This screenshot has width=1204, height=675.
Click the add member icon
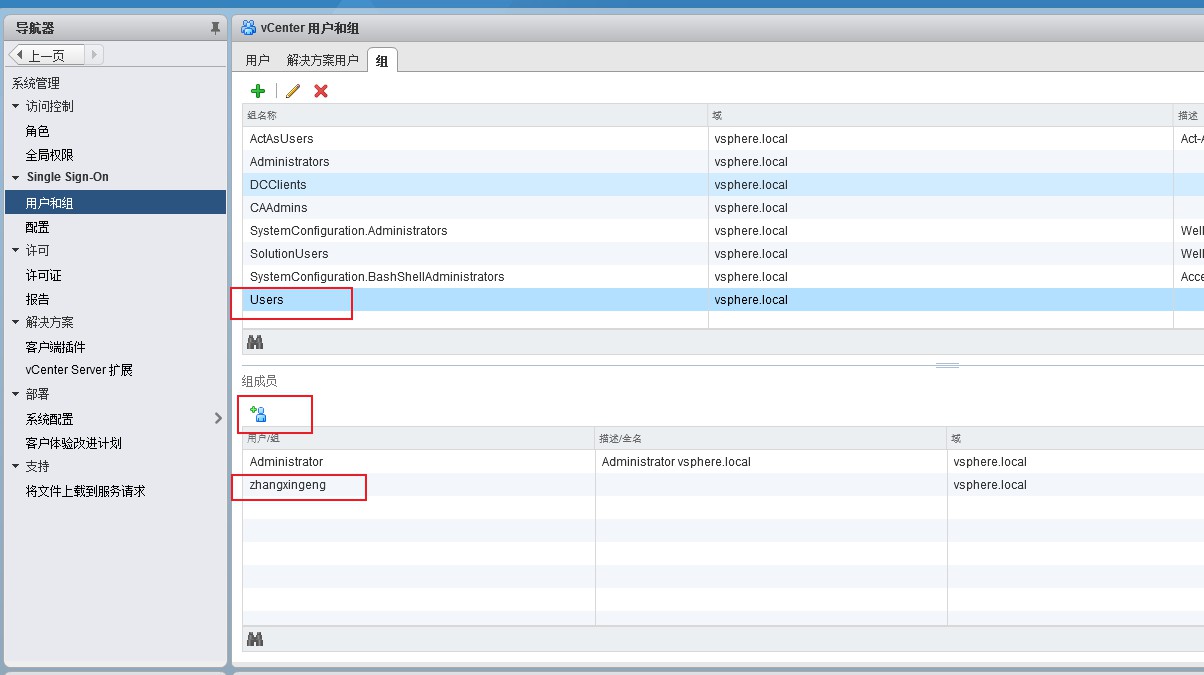pos(258,413)
